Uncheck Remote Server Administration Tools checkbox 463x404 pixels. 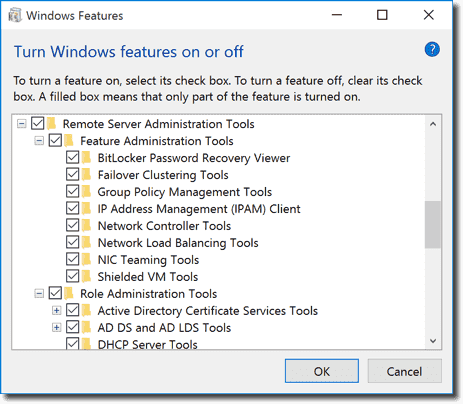point(38,123)
